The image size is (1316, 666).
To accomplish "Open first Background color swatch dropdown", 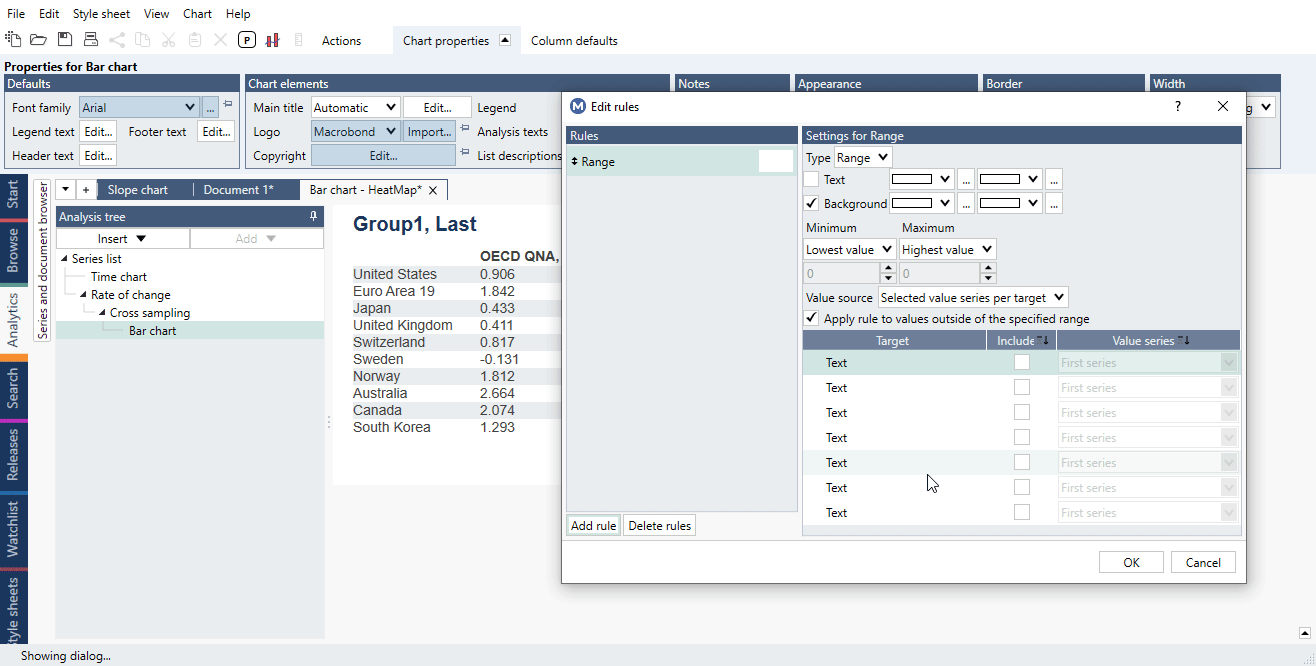I will click(922, 204).
